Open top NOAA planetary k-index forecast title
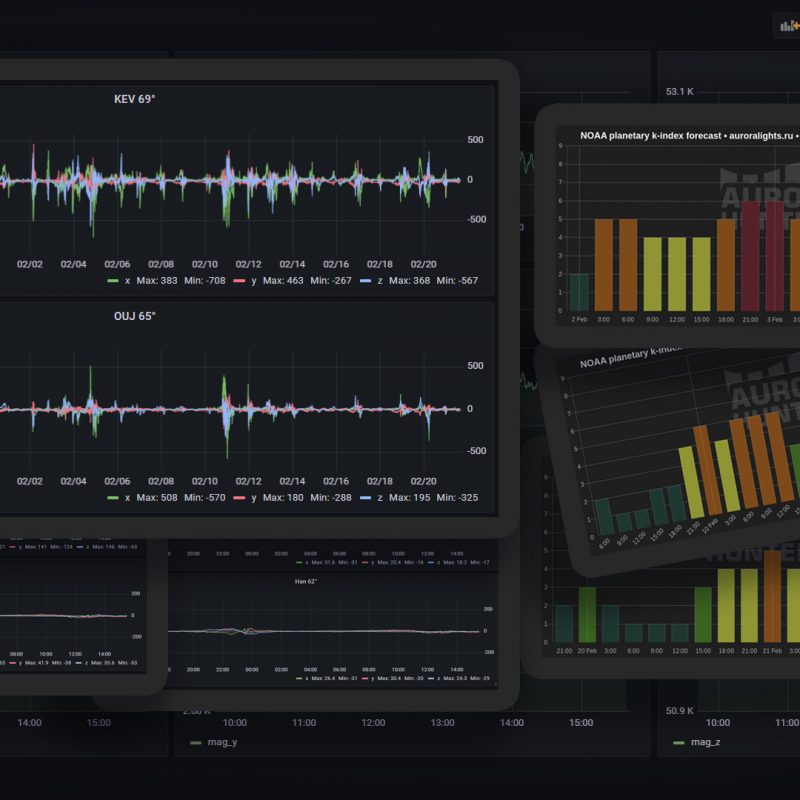The height and width of the screenshot is (800, 800). [688, 134]
